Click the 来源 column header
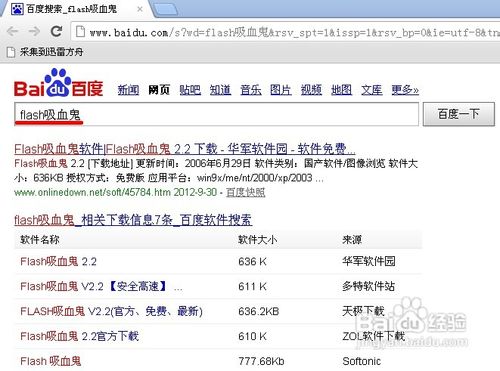500x371 pixels. (352, 240)
